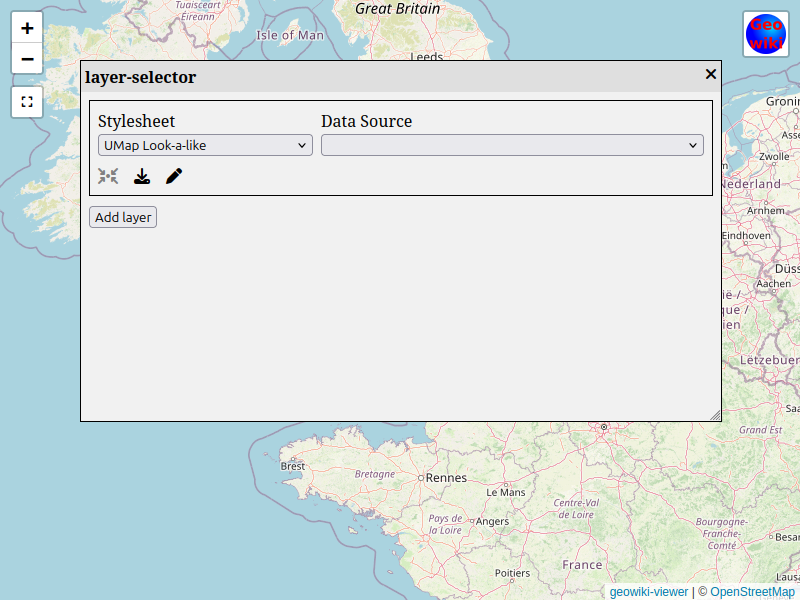
Task: Click the Geowiki globe logo
Action: pyautogui.click(x=766, y=34)
